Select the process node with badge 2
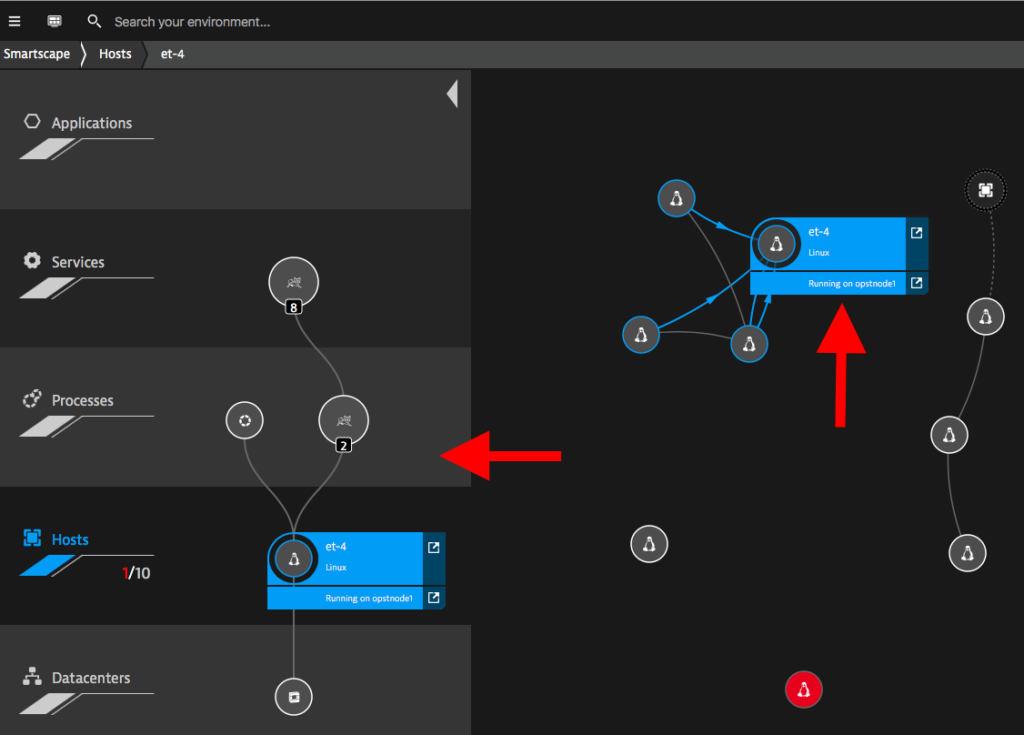The height and width of the screenshot is (735, 1024). tap(344, 420)
